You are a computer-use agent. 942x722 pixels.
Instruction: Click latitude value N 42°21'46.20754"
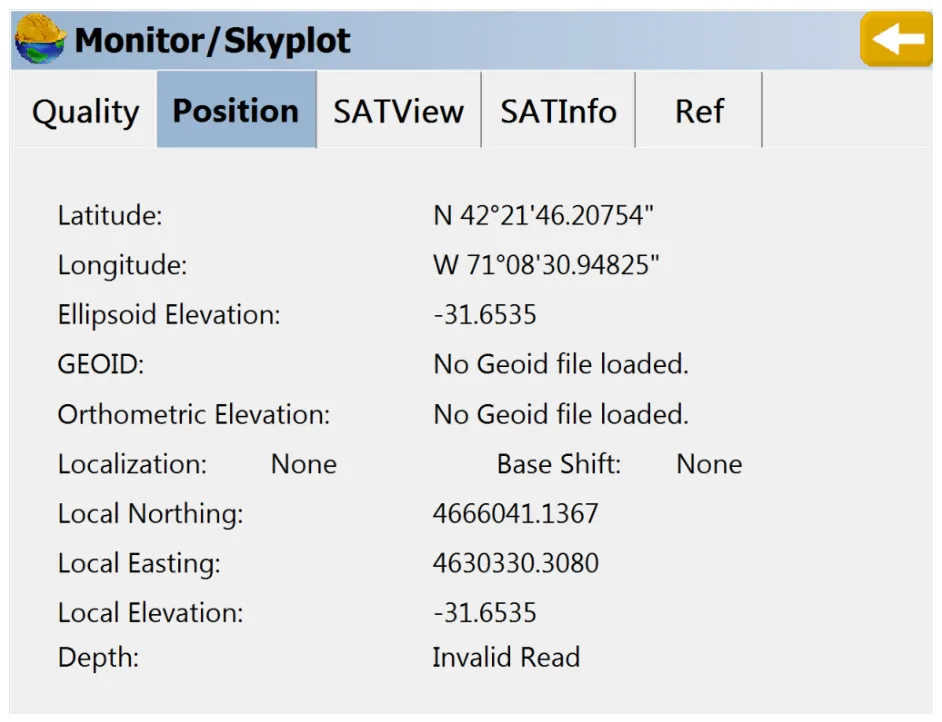(x=543, y=215)
